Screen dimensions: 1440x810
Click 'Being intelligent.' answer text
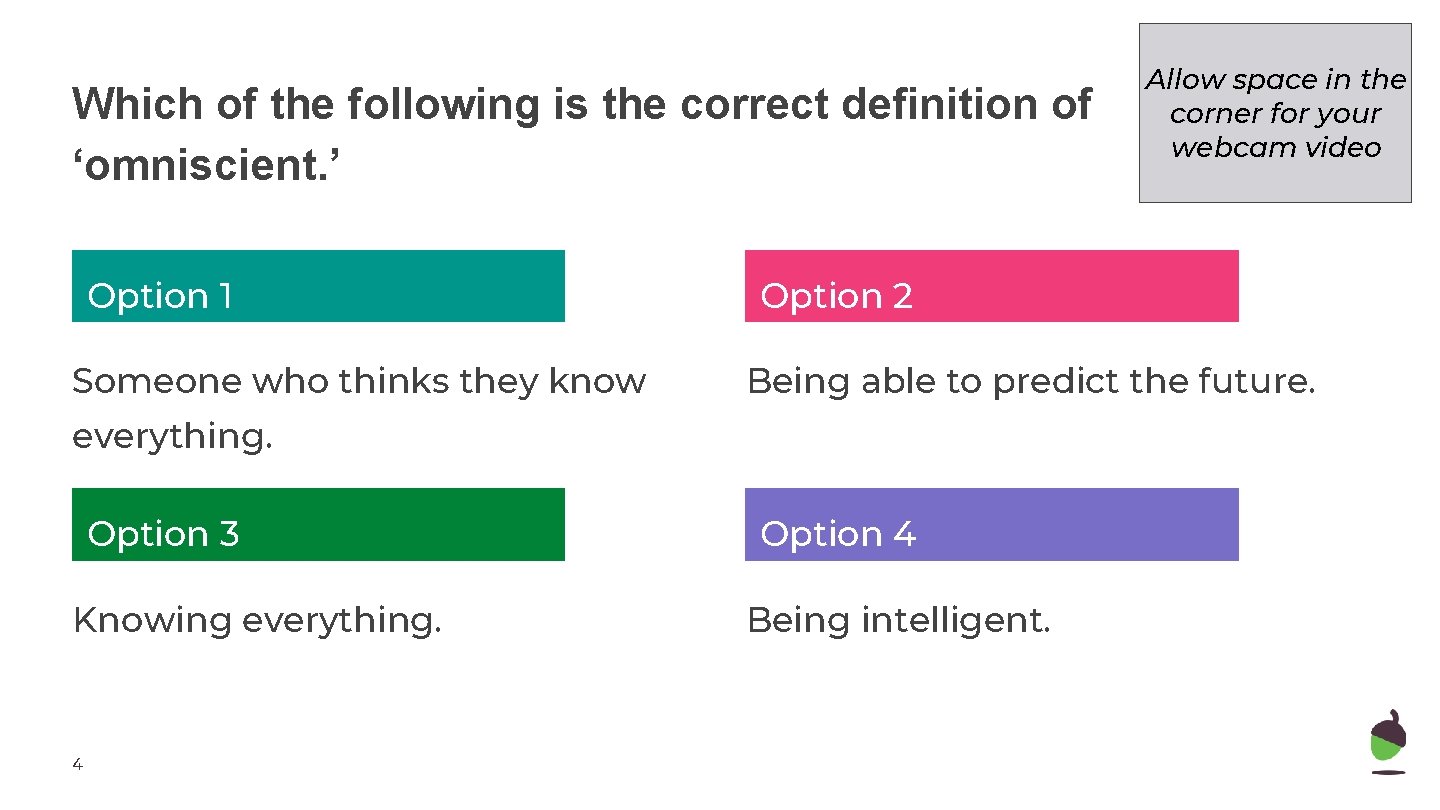pos(898,621)
